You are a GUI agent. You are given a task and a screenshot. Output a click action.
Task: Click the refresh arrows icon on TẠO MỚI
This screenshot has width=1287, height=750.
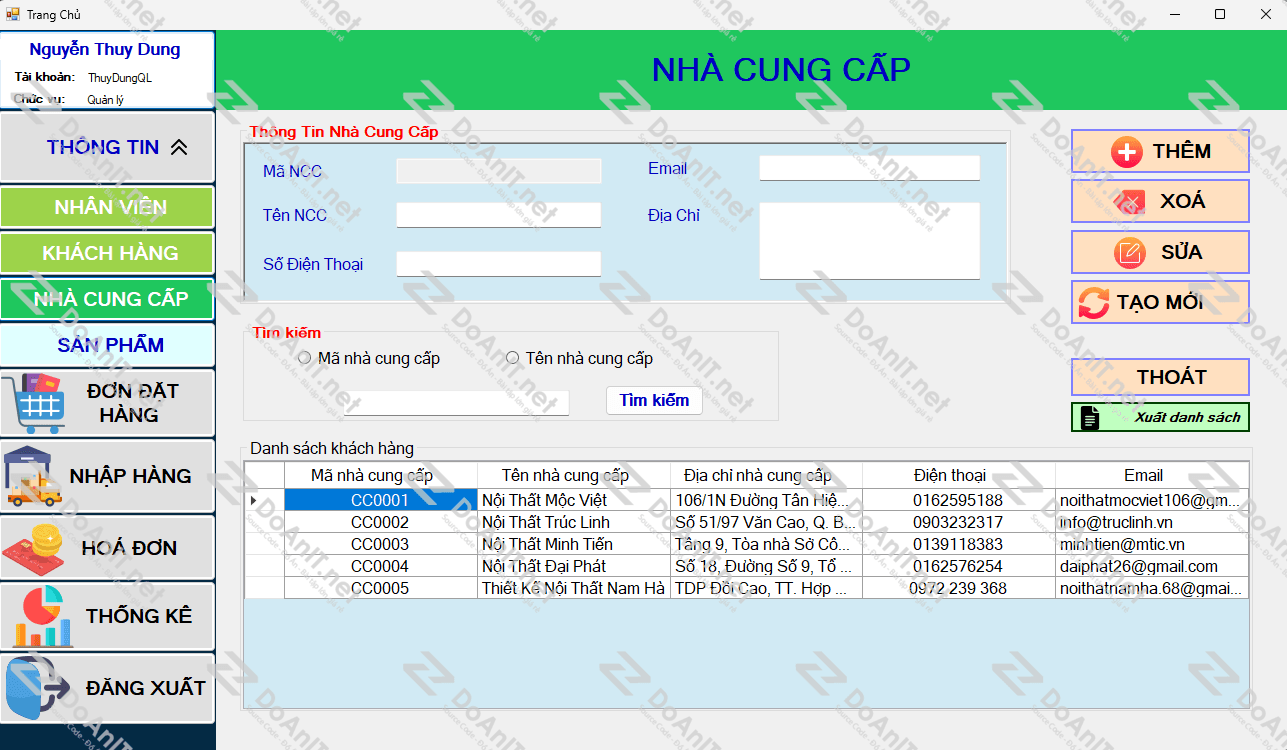[x=1094, y=303]
